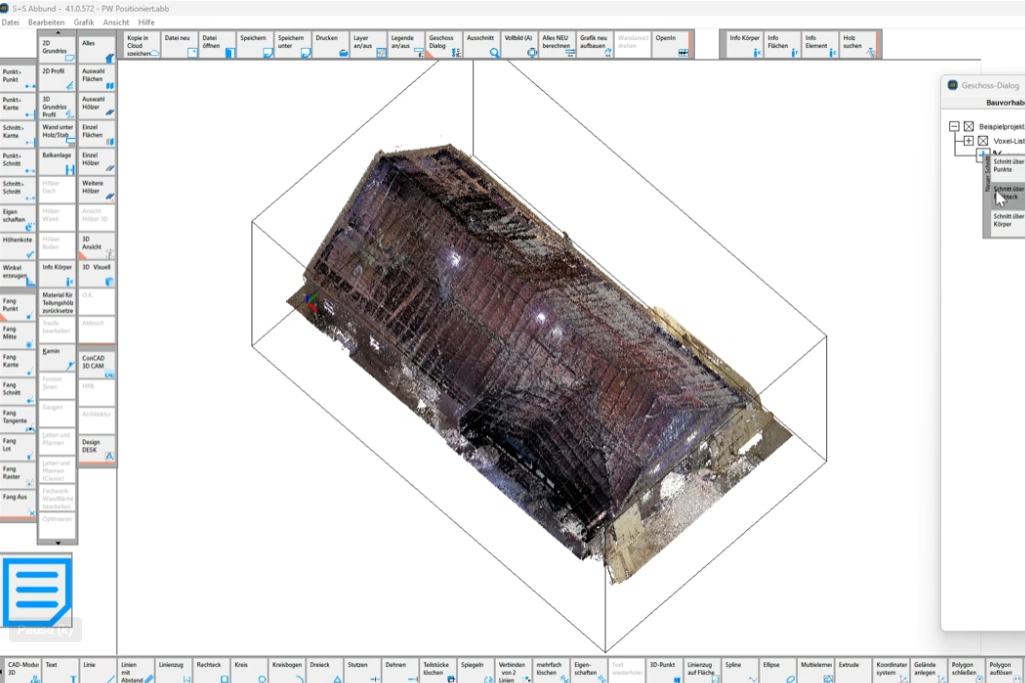Open the Ansicht menu
1025x683 pixels.
(116, 22)
